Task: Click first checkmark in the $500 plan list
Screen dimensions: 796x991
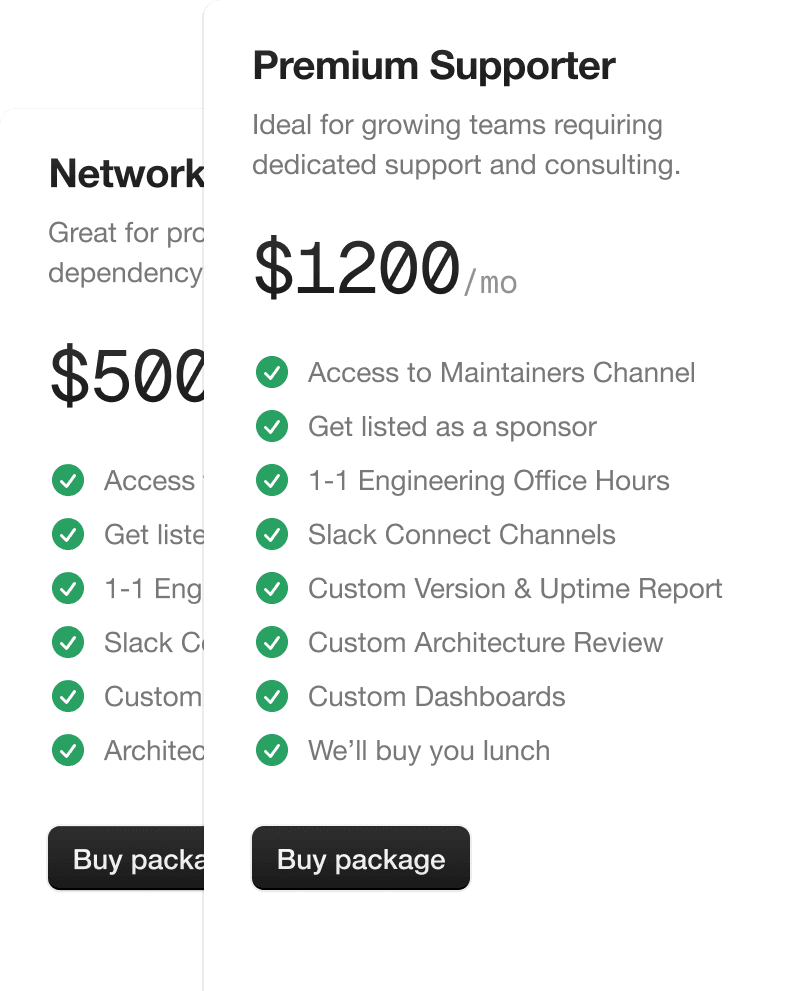Action: point(68,481)
